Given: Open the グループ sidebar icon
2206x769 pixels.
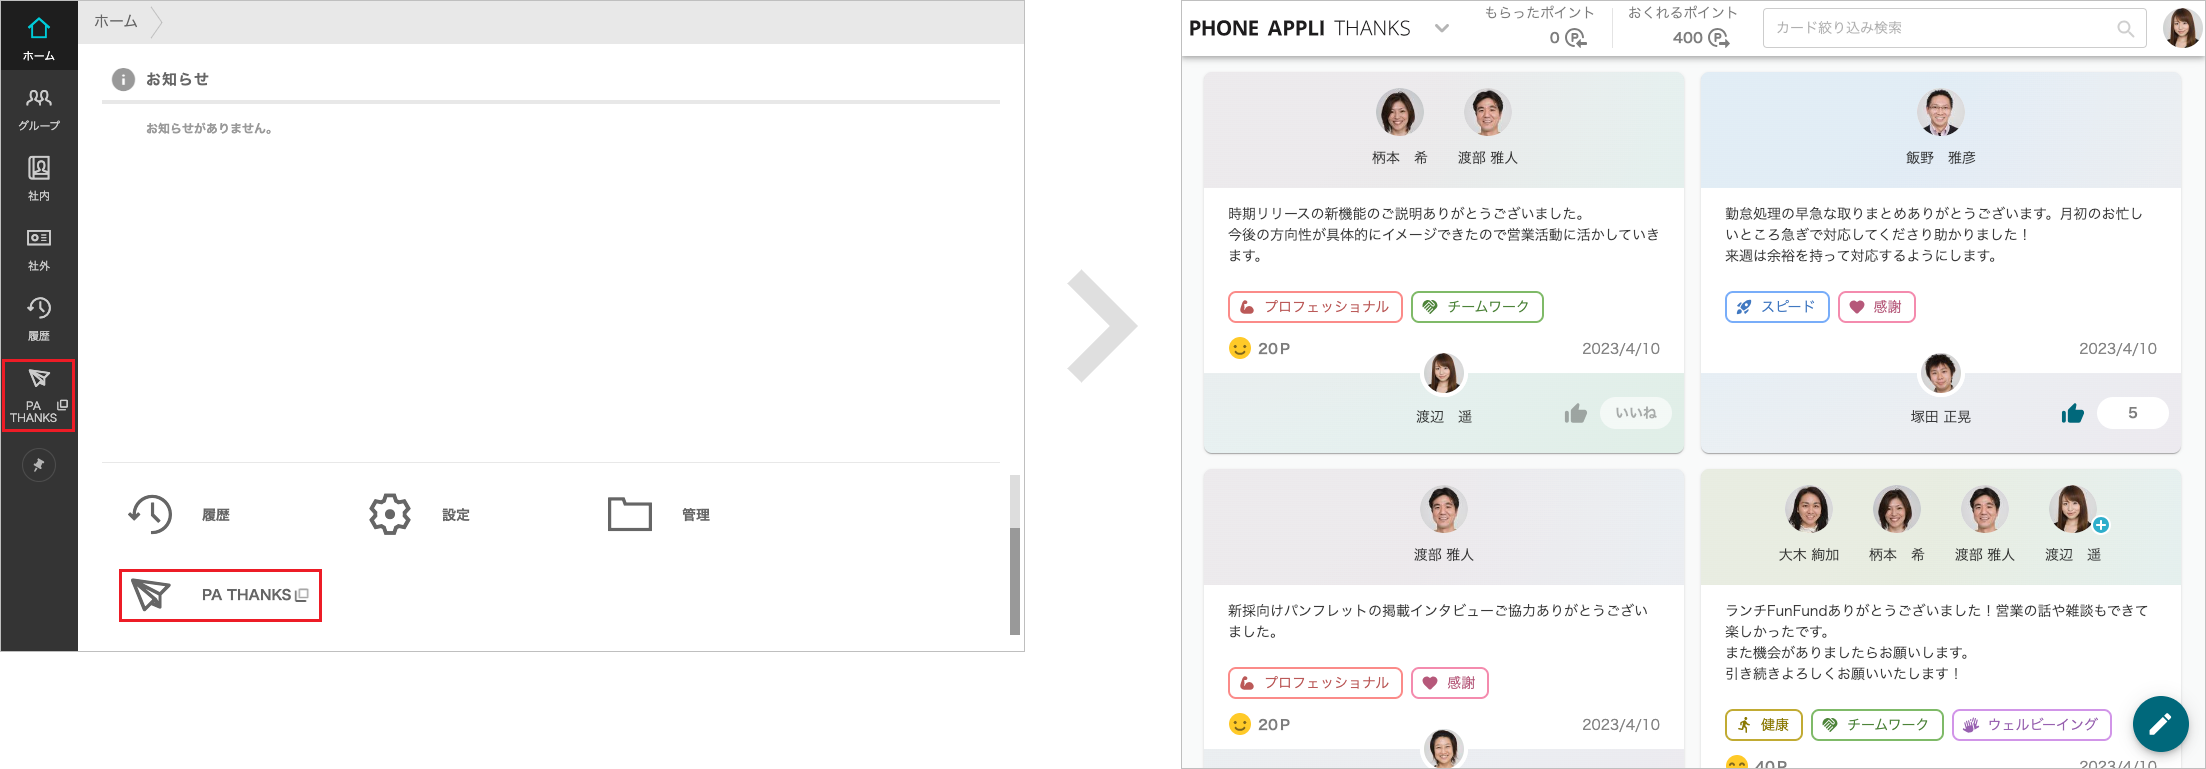Looking at the screenshot, I should [39, 108].
